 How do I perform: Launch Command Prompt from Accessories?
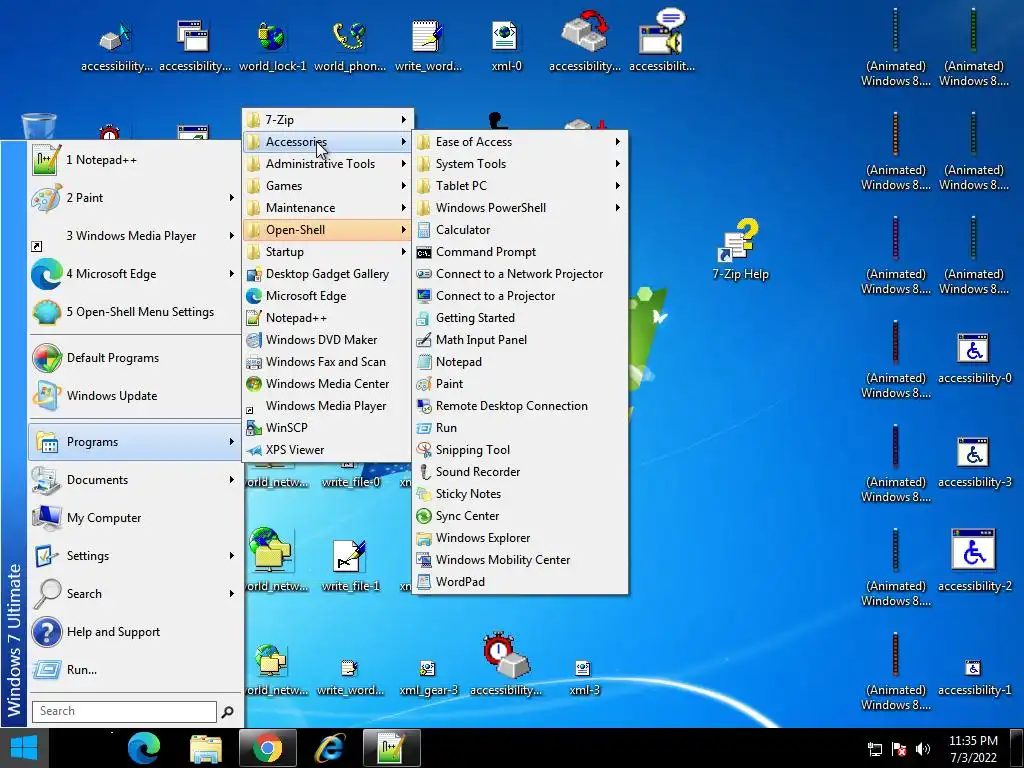pyautogui.click(x=520, y=252)
